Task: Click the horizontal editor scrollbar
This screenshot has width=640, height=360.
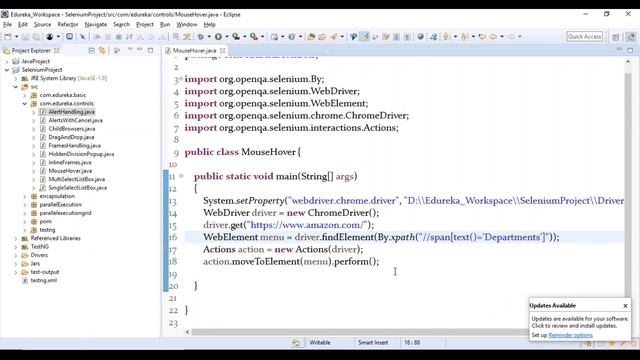Action: click(x=359, y=332)
